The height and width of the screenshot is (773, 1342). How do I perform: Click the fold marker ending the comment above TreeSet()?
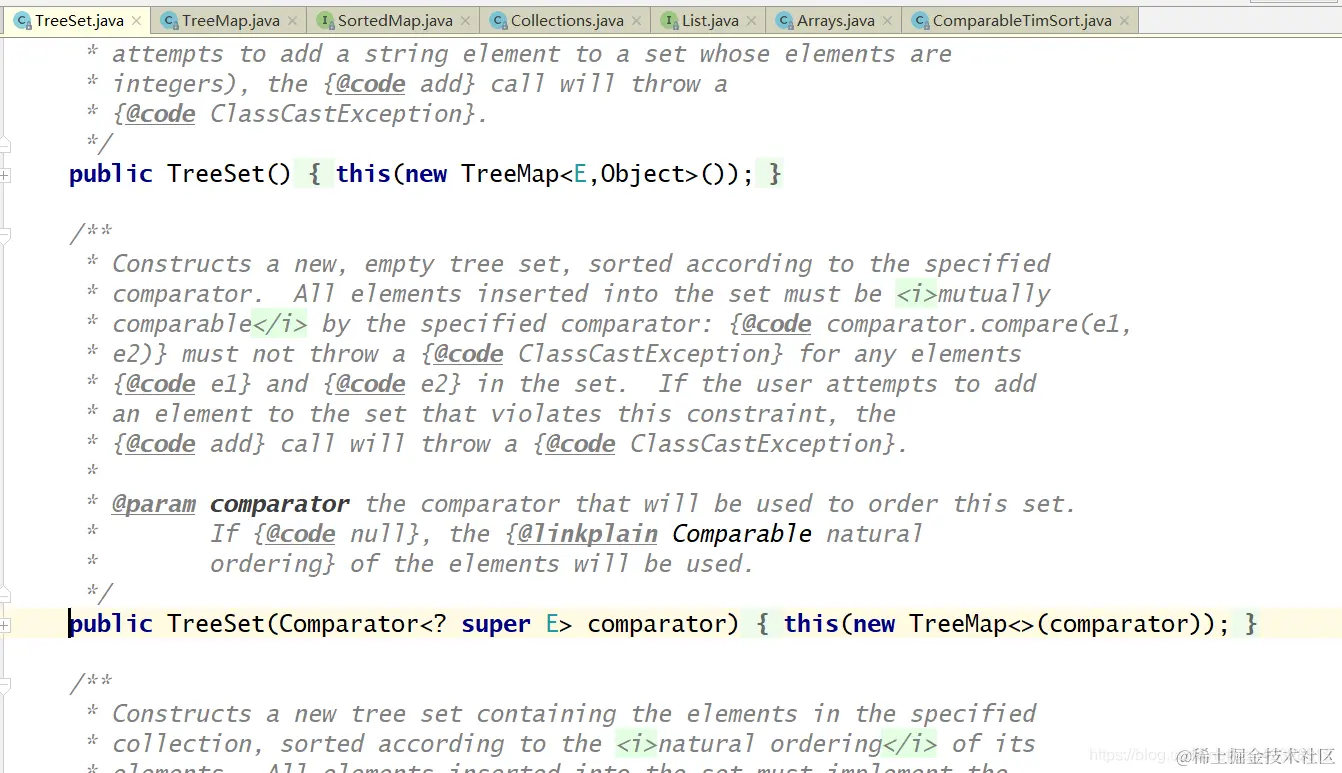pyautogui.click(x=5, y=145)
